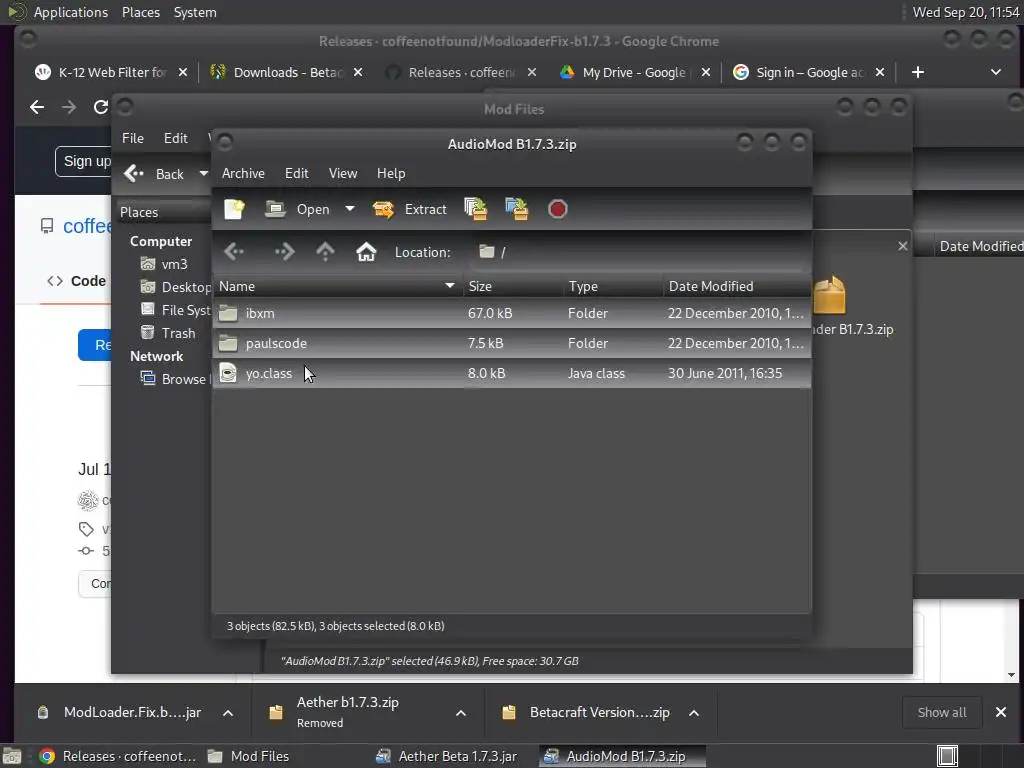This screenshot has height=768, width=1024.
Task: Go back in Chrome browser
Action: click(37, 107)
